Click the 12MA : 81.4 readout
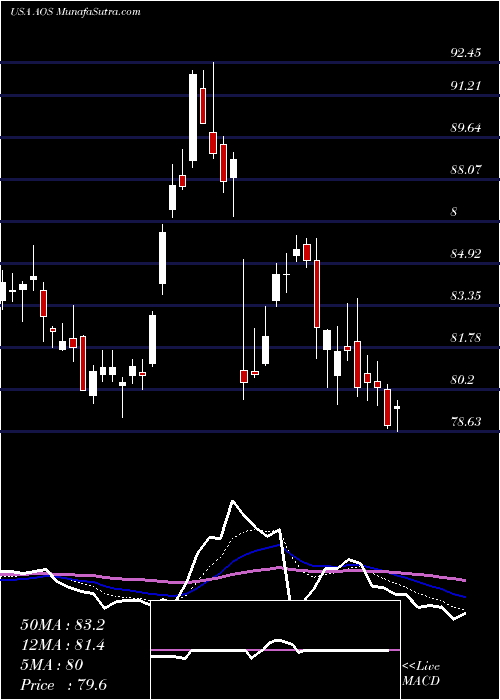The image size is (500, 700). [62, 645]
